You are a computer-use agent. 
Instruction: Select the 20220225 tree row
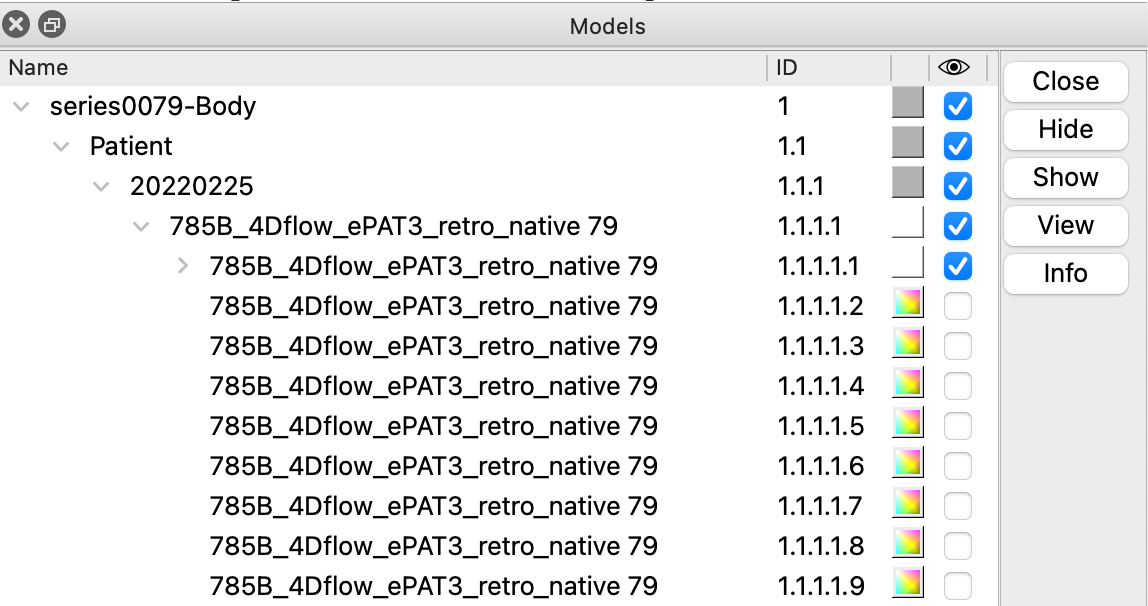pos(191,186)
